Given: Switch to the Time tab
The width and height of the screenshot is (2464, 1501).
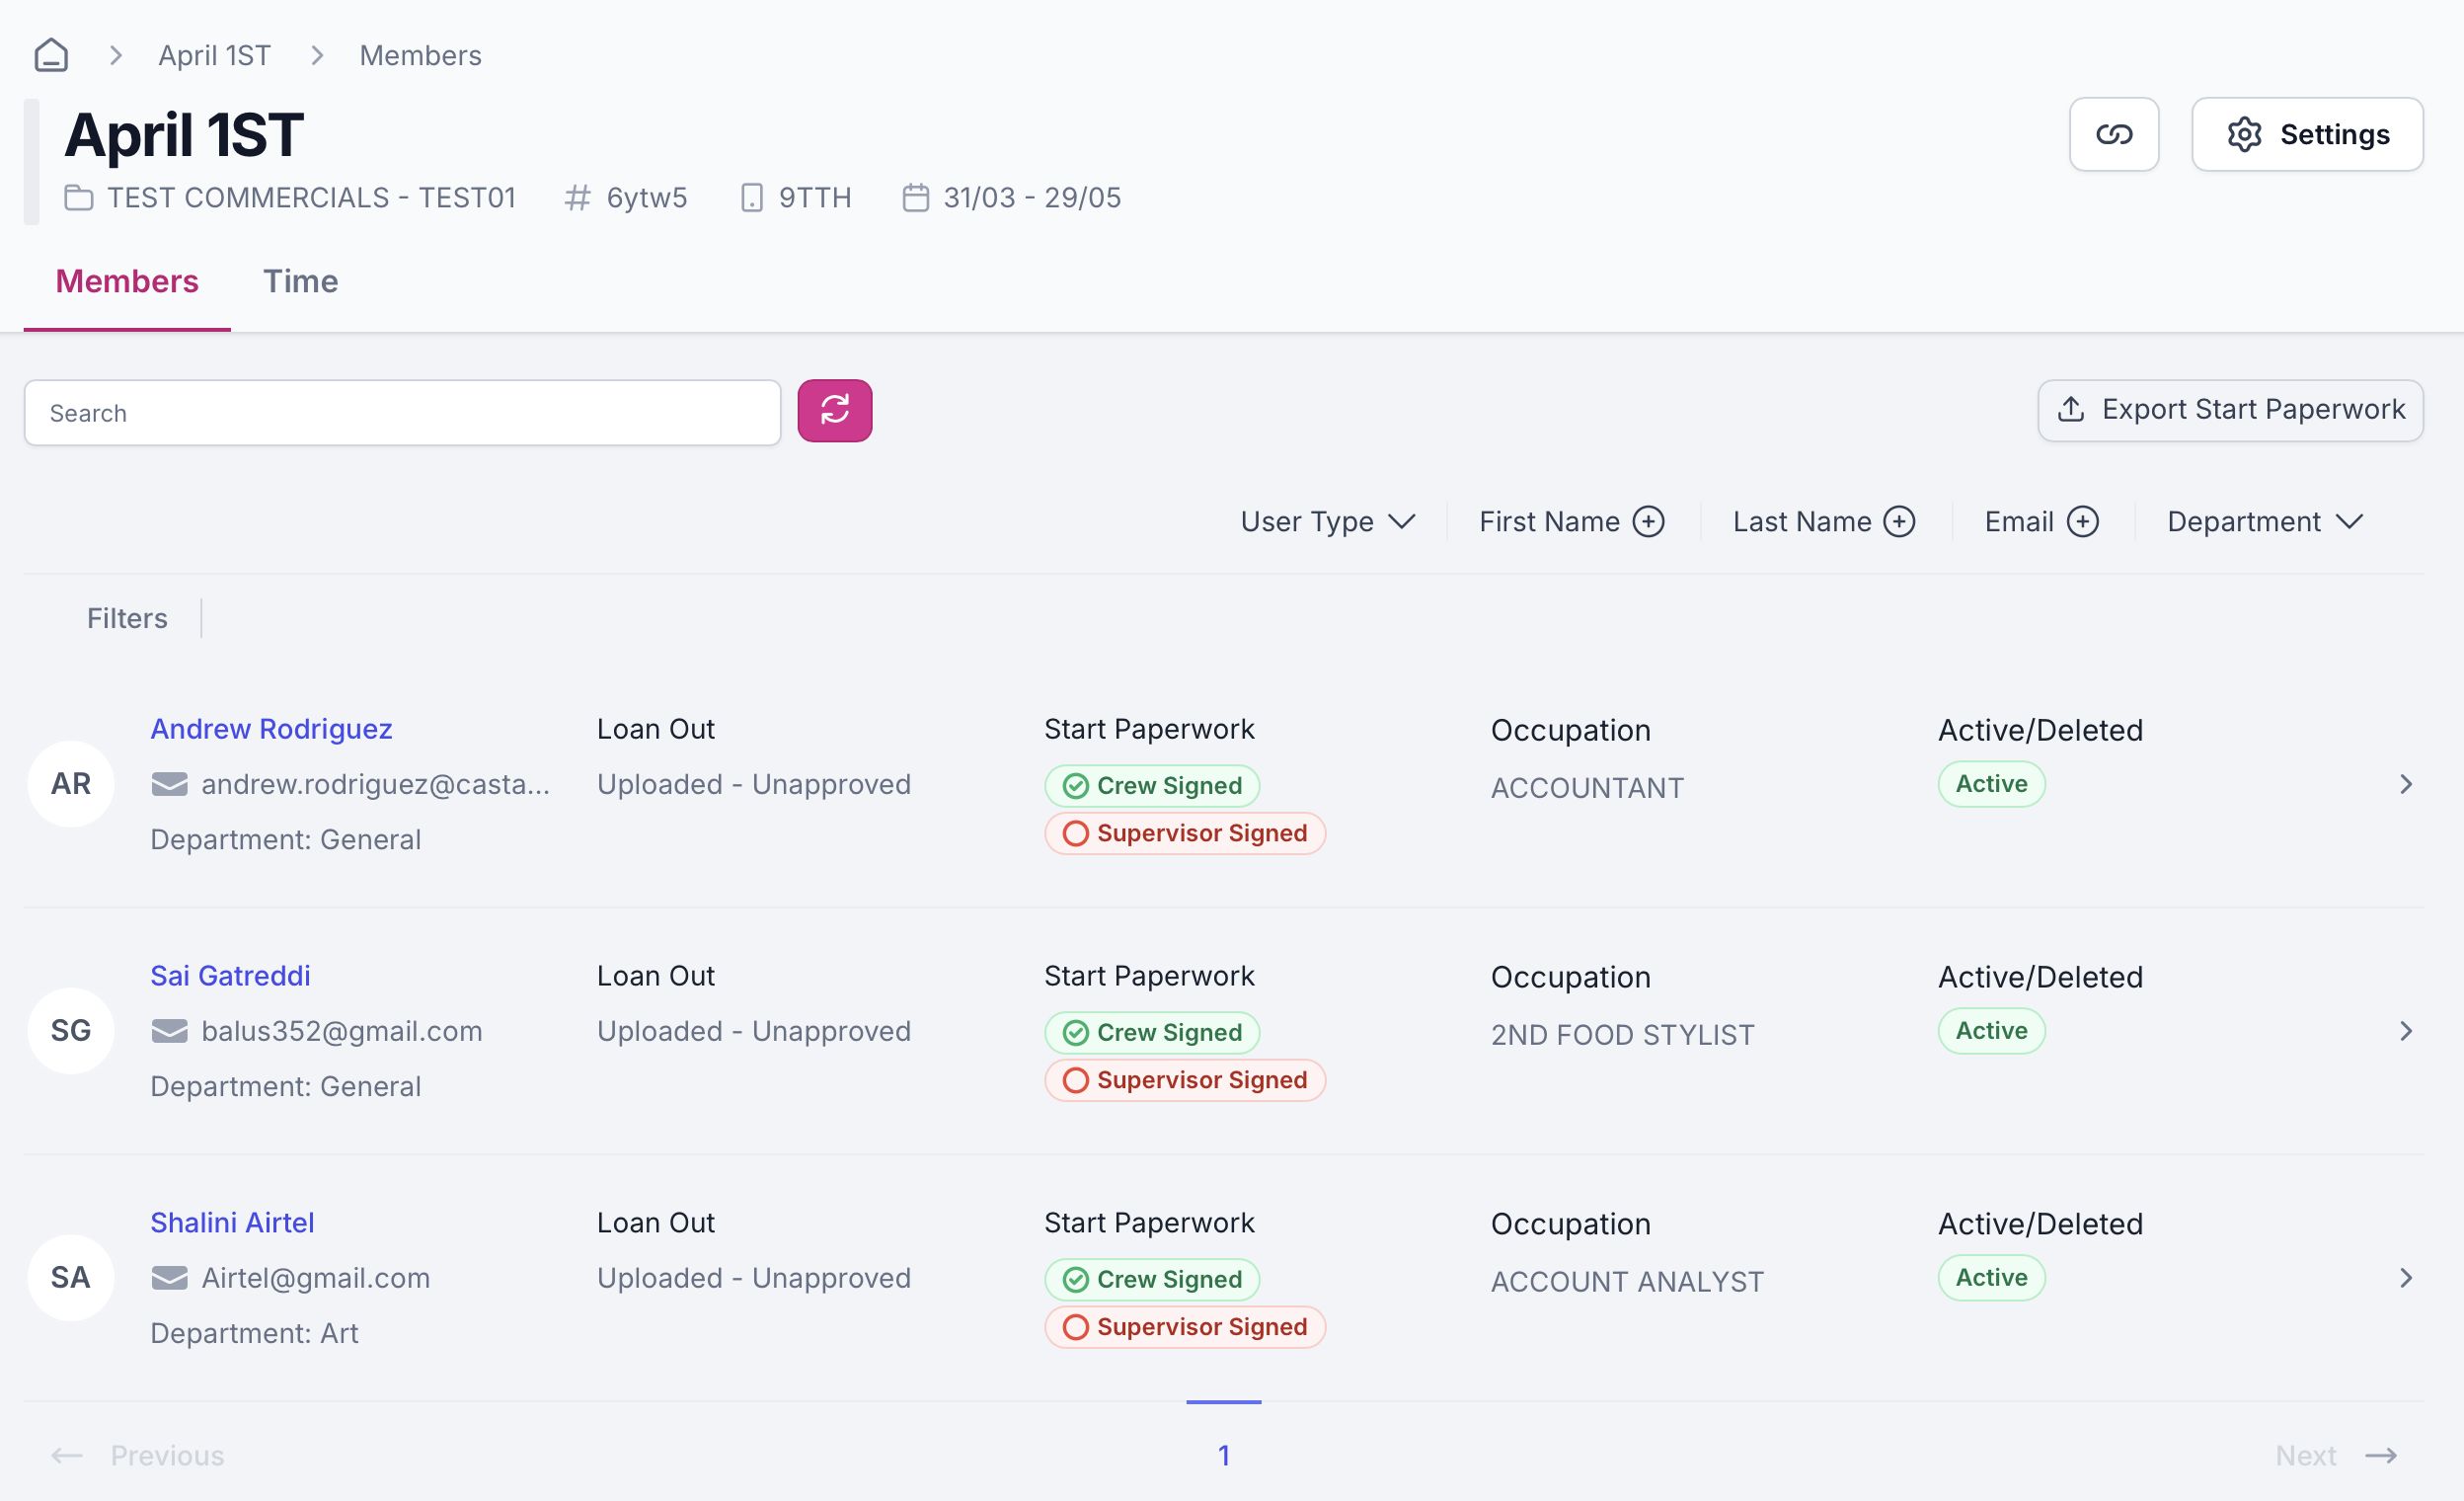Looking at the screenshot, I should click(300, 281).
